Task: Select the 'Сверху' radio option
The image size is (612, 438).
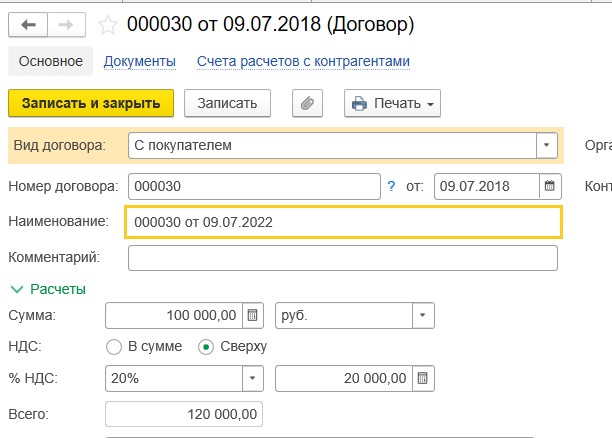Action: [x=206, y=347]
